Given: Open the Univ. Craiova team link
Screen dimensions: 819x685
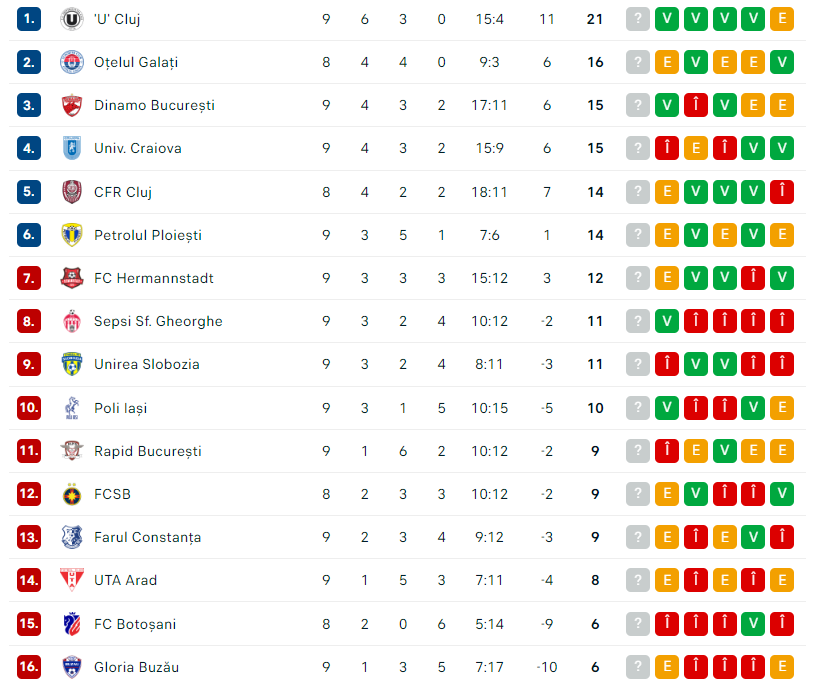Looking at the screenshot, I should point(138,148).
